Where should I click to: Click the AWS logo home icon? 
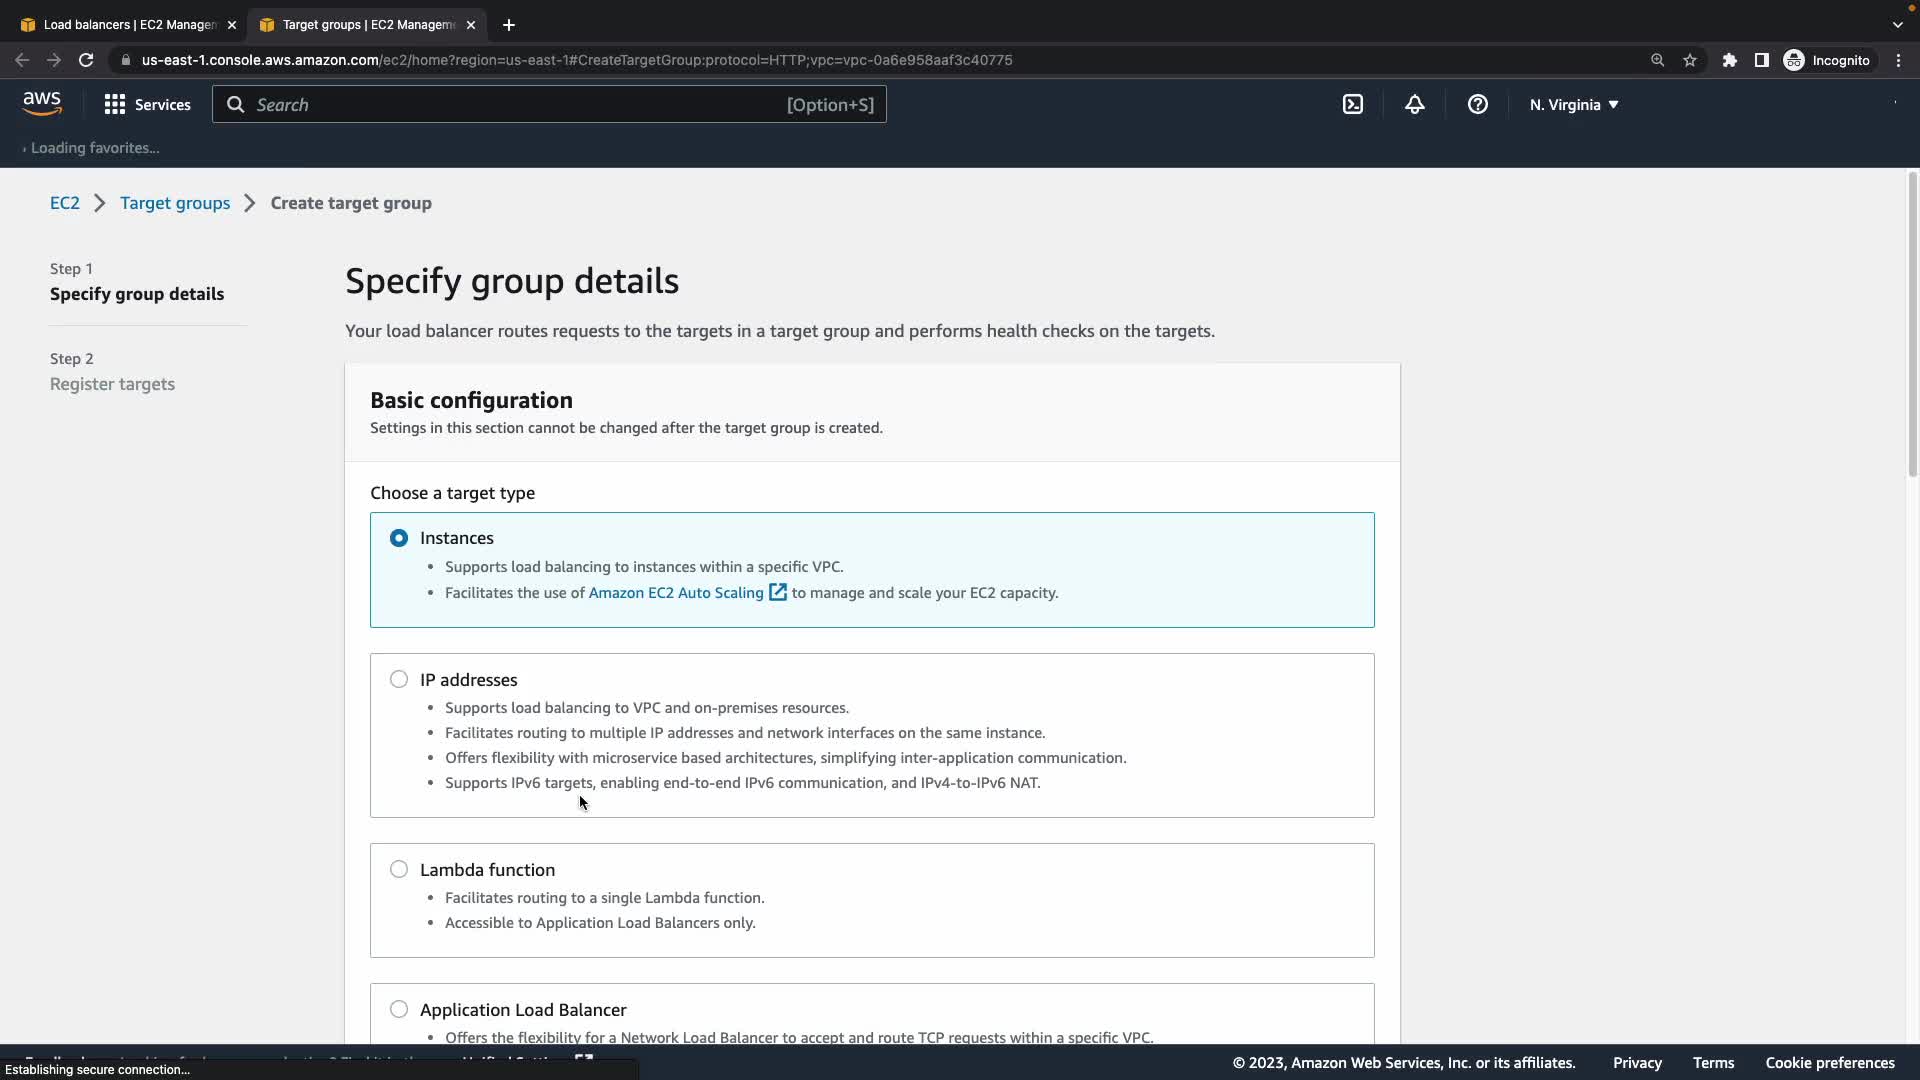click(42, 104)
